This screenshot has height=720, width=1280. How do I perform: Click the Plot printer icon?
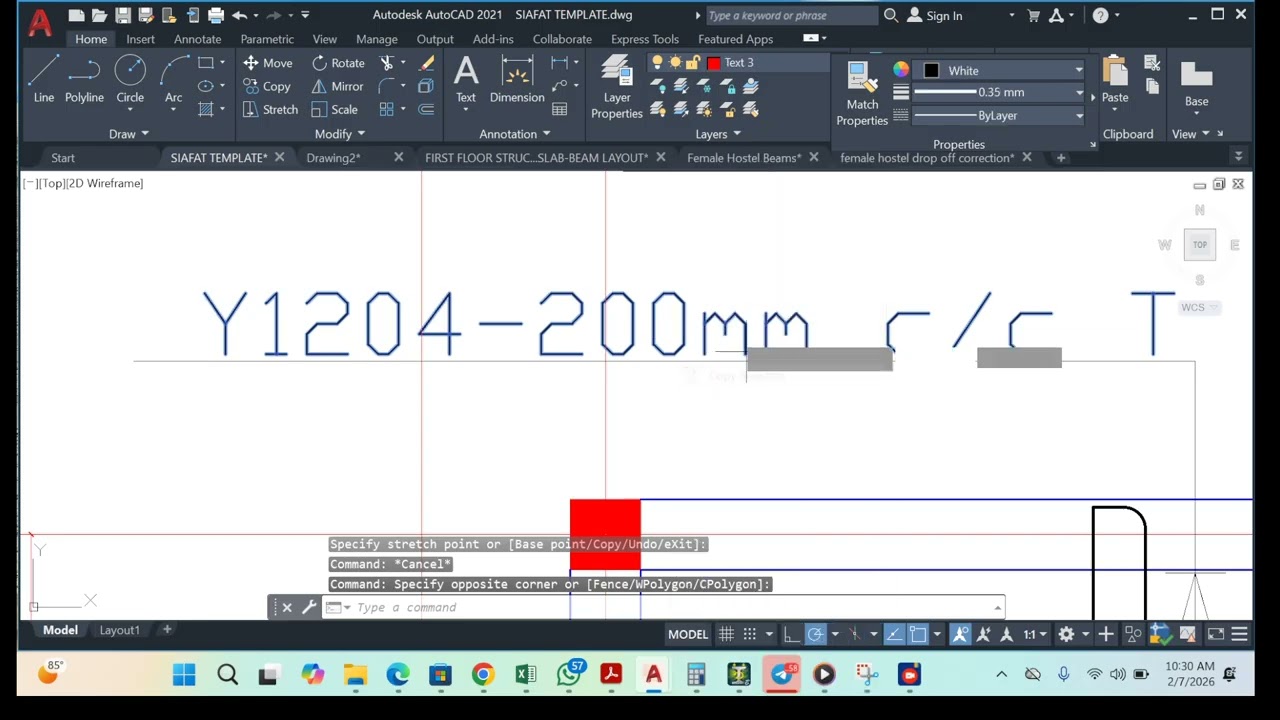216,15
